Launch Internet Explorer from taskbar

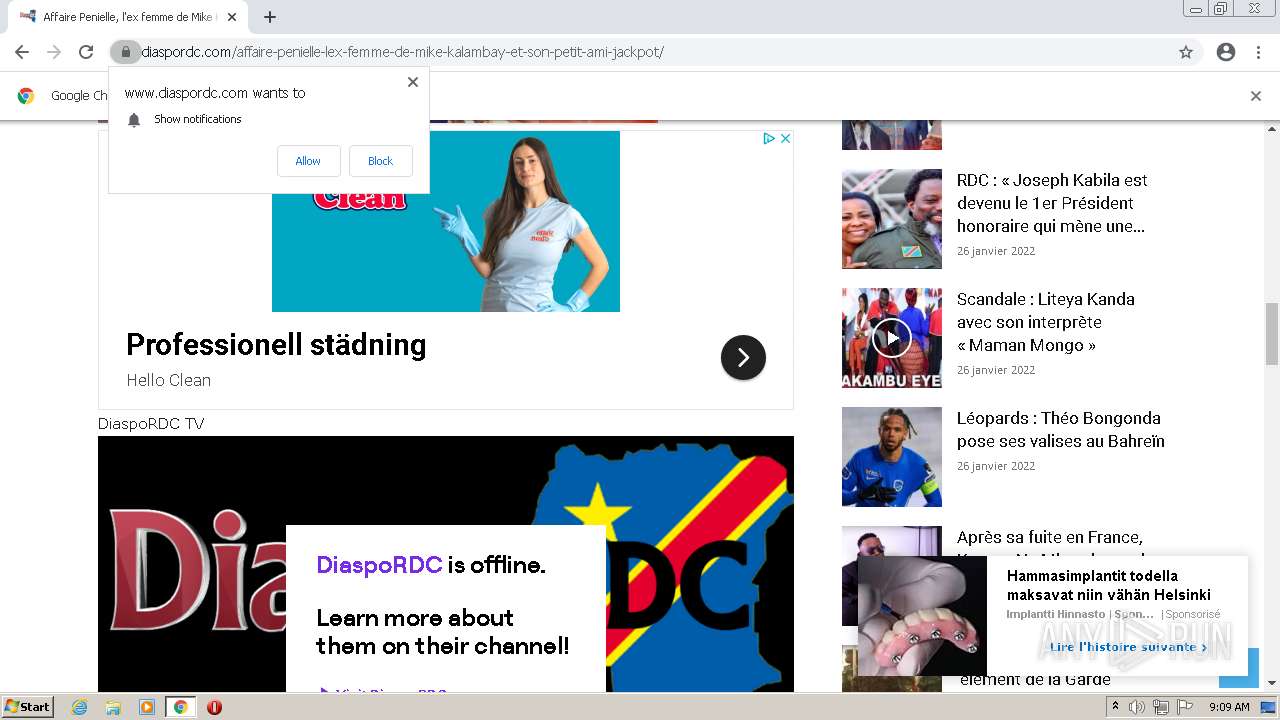(79, 707)
